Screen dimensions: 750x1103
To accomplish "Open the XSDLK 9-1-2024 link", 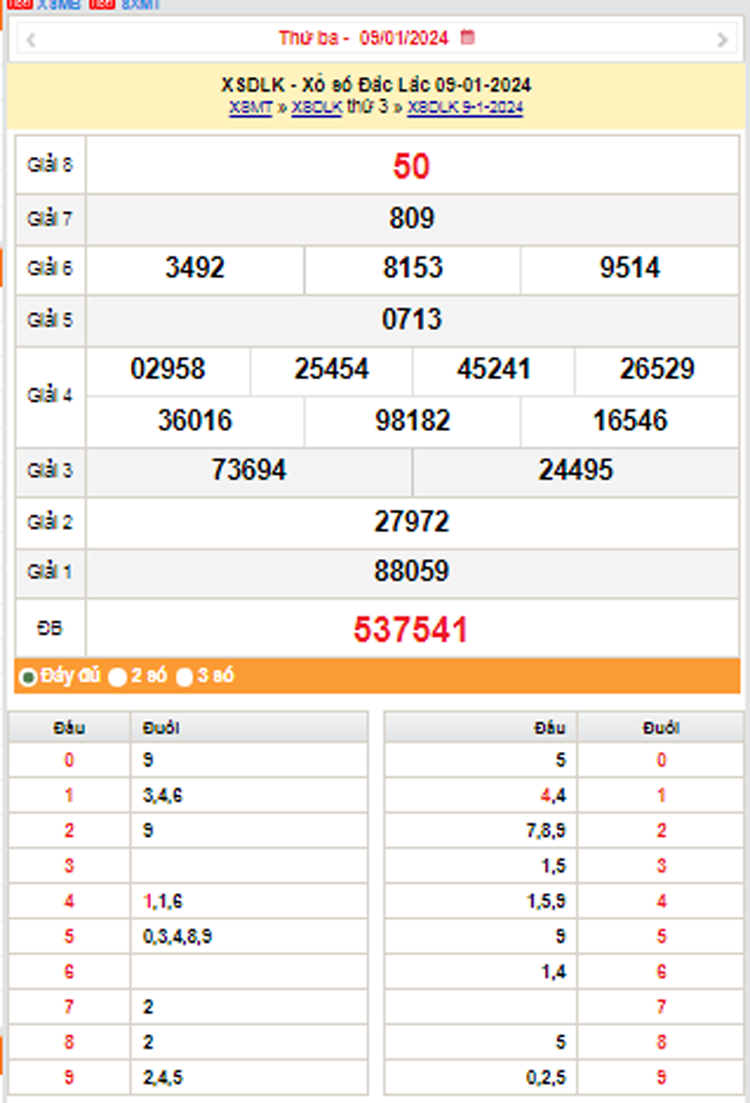I will pyautogui.click(x=465, y=108).
